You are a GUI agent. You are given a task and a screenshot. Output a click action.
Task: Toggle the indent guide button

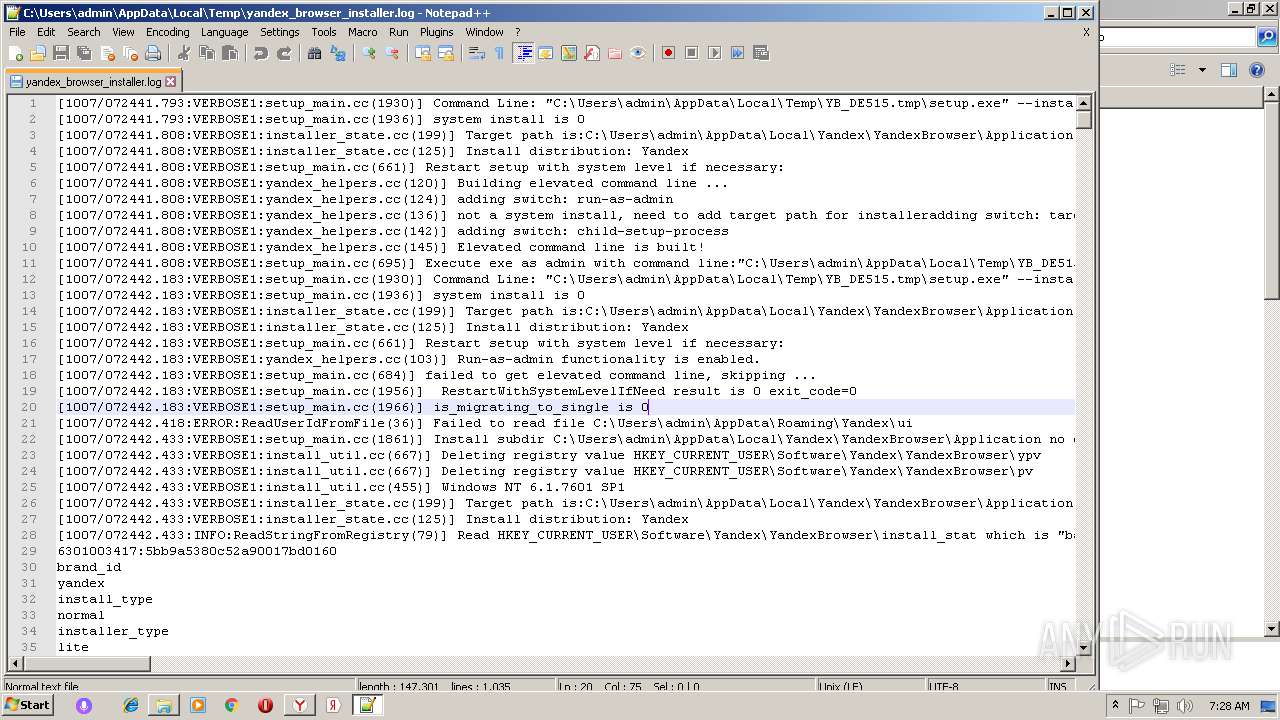coord(522,53)
